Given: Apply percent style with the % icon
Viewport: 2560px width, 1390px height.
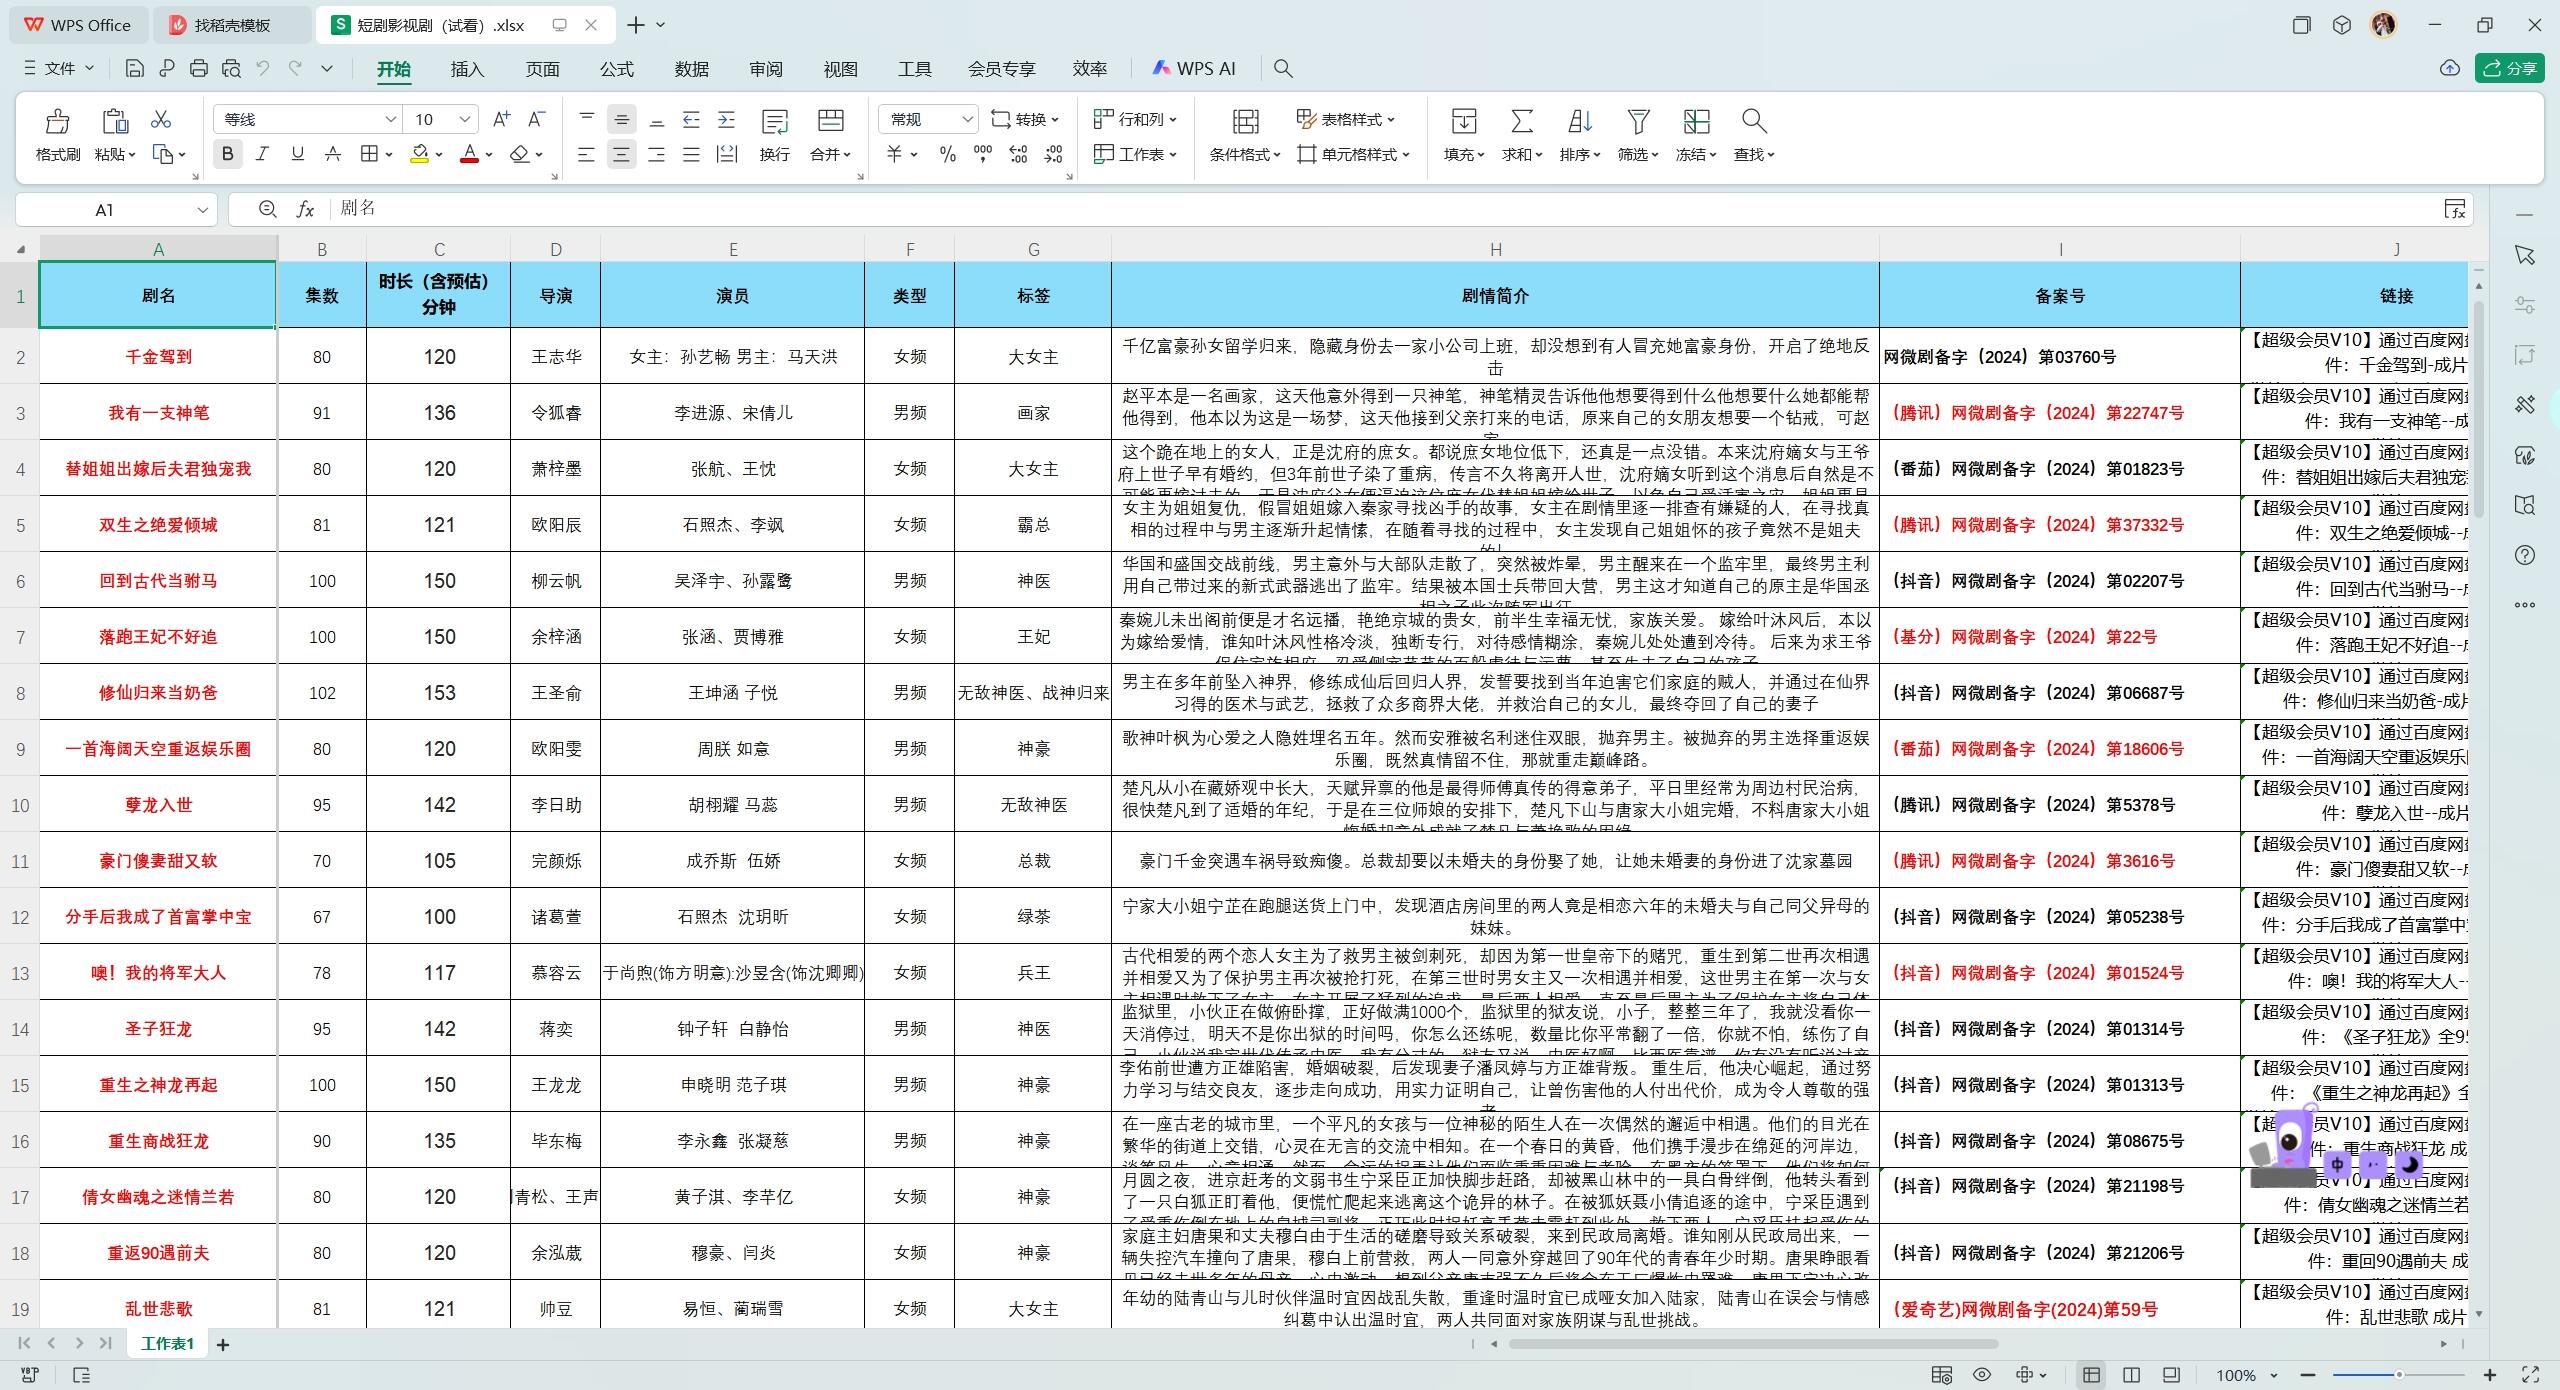Looking at the screenshot, I should (946, 154).
